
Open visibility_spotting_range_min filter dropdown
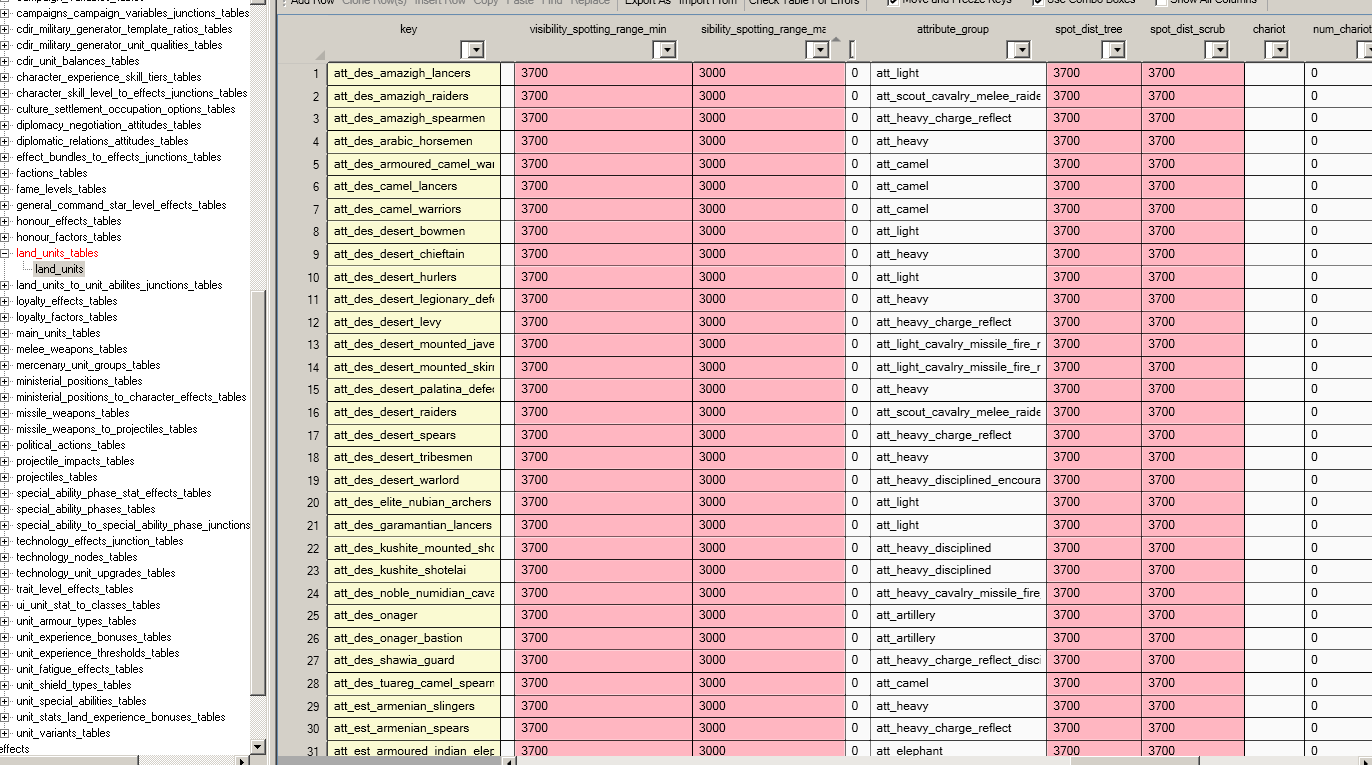tap(664, 50)
